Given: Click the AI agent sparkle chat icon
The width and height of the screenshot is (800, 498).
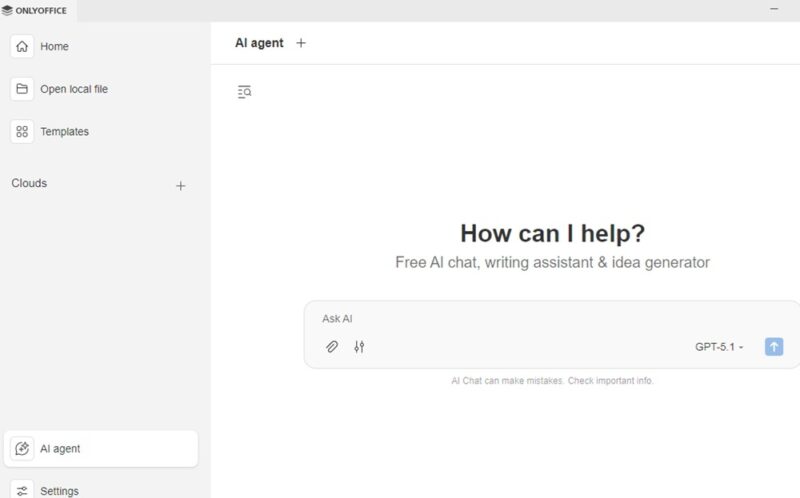Looking at the screenshot, I should pyautogui.click(x=22, y=449).
